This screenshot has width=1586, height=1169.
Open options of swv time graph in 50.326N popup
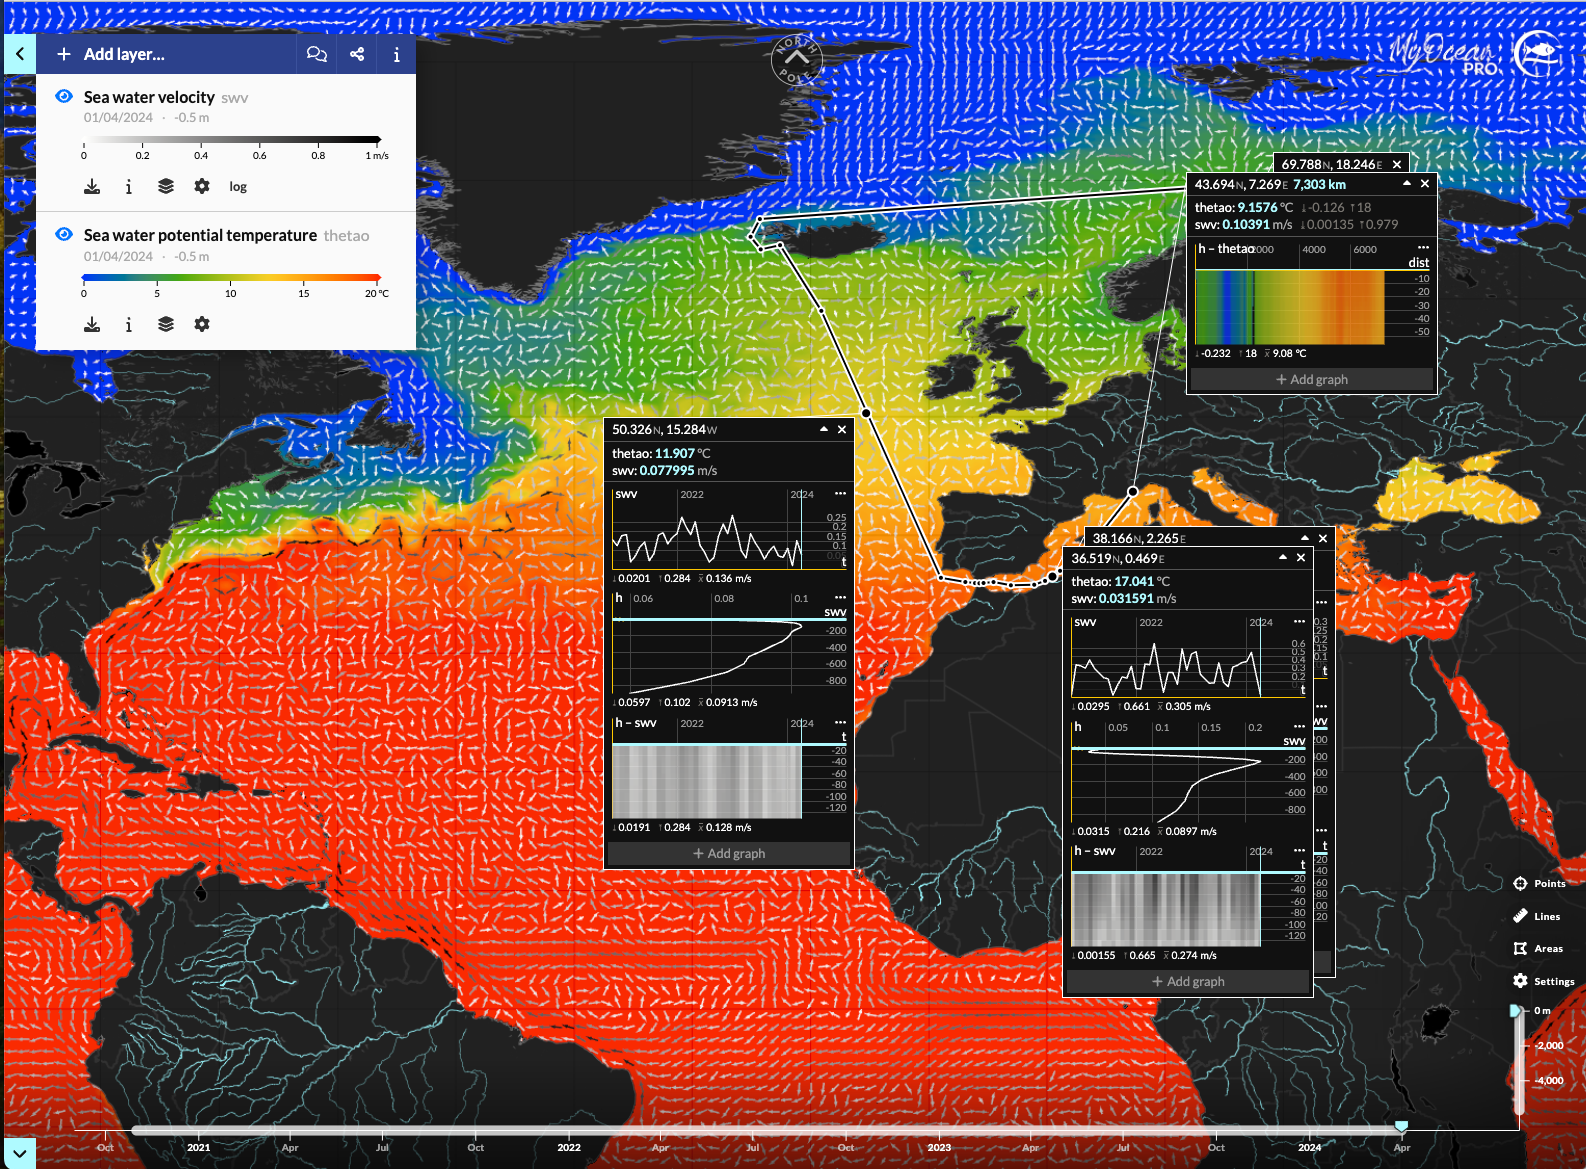coord(840,493)
